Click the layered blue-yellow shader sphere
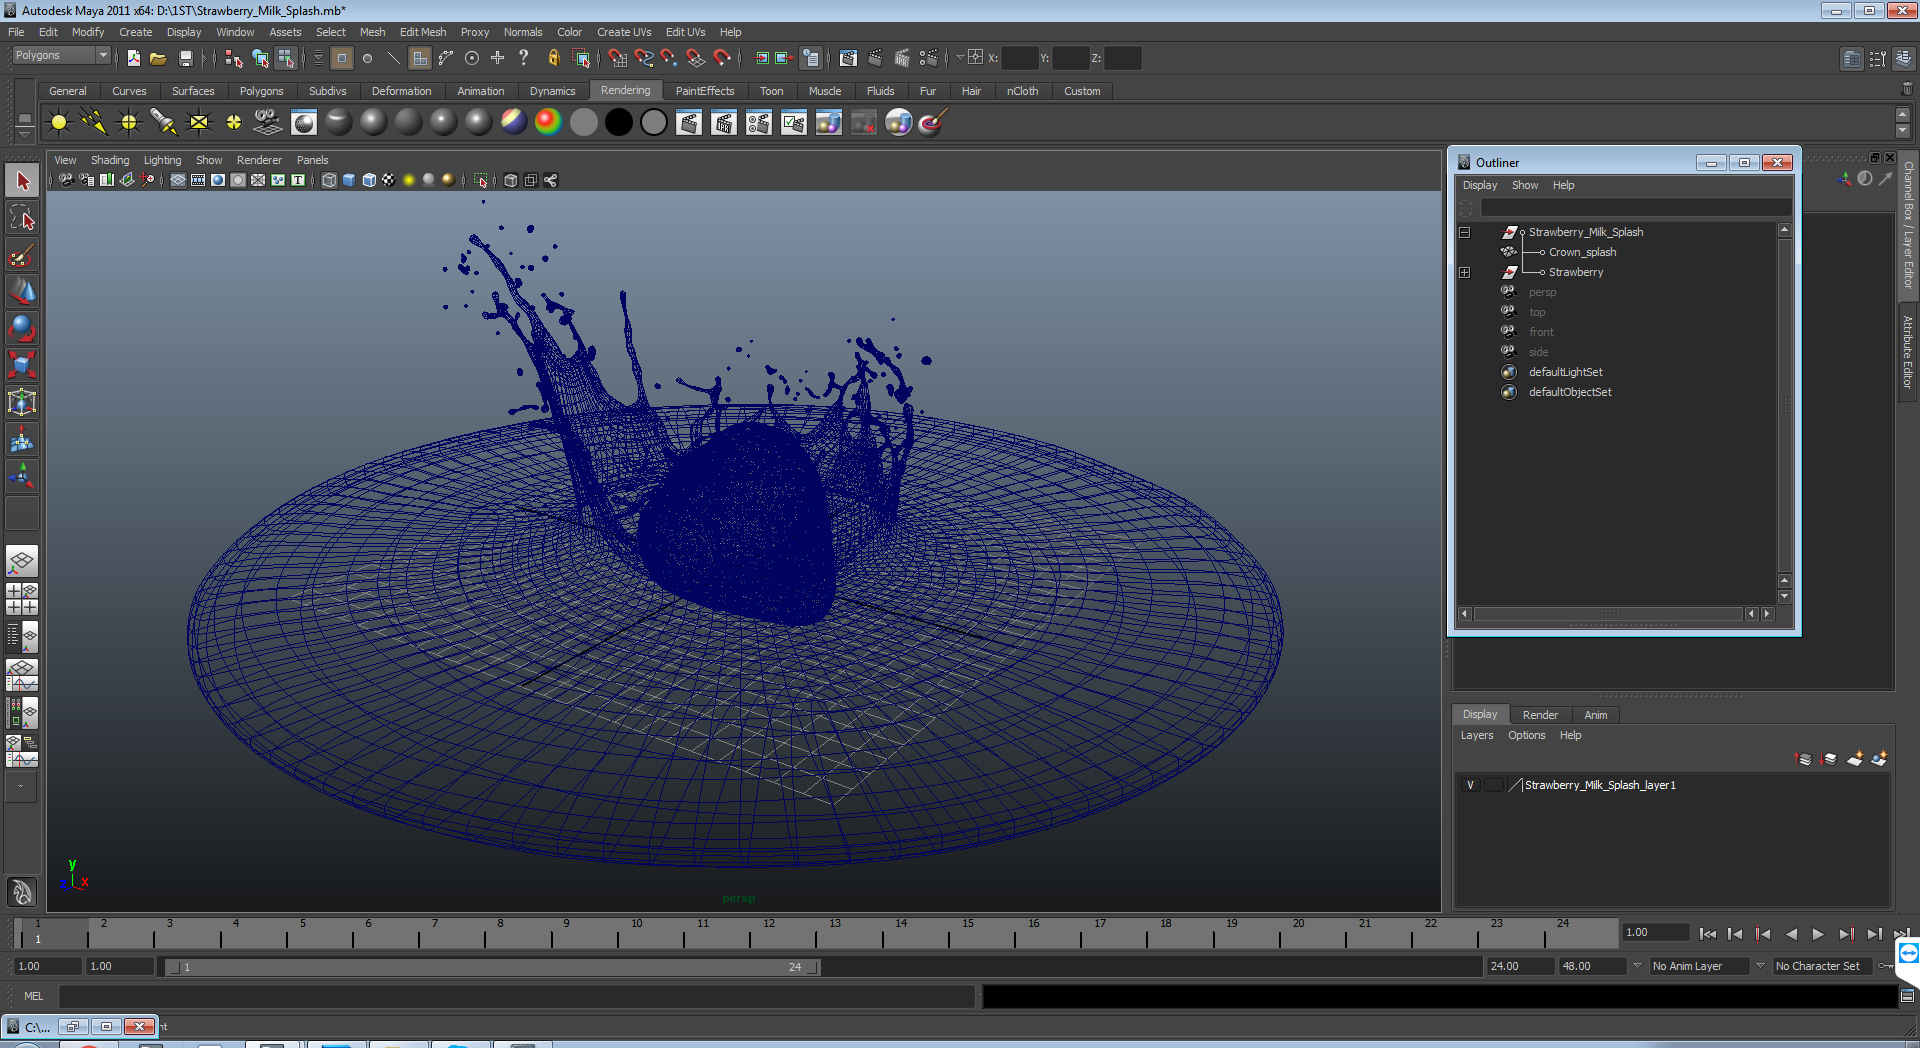 (x=513, y=122)
